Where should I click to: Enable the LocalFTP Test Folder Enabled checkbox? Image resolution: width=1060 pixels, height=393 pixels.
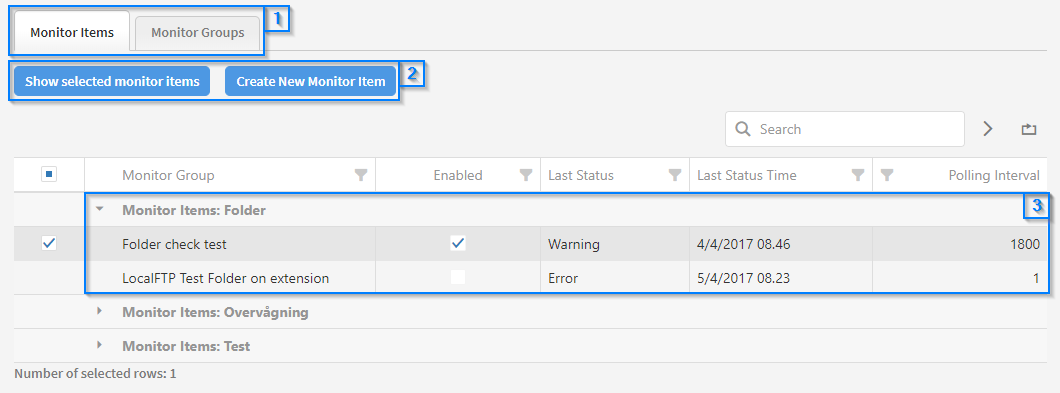click(x=458, y=277)
